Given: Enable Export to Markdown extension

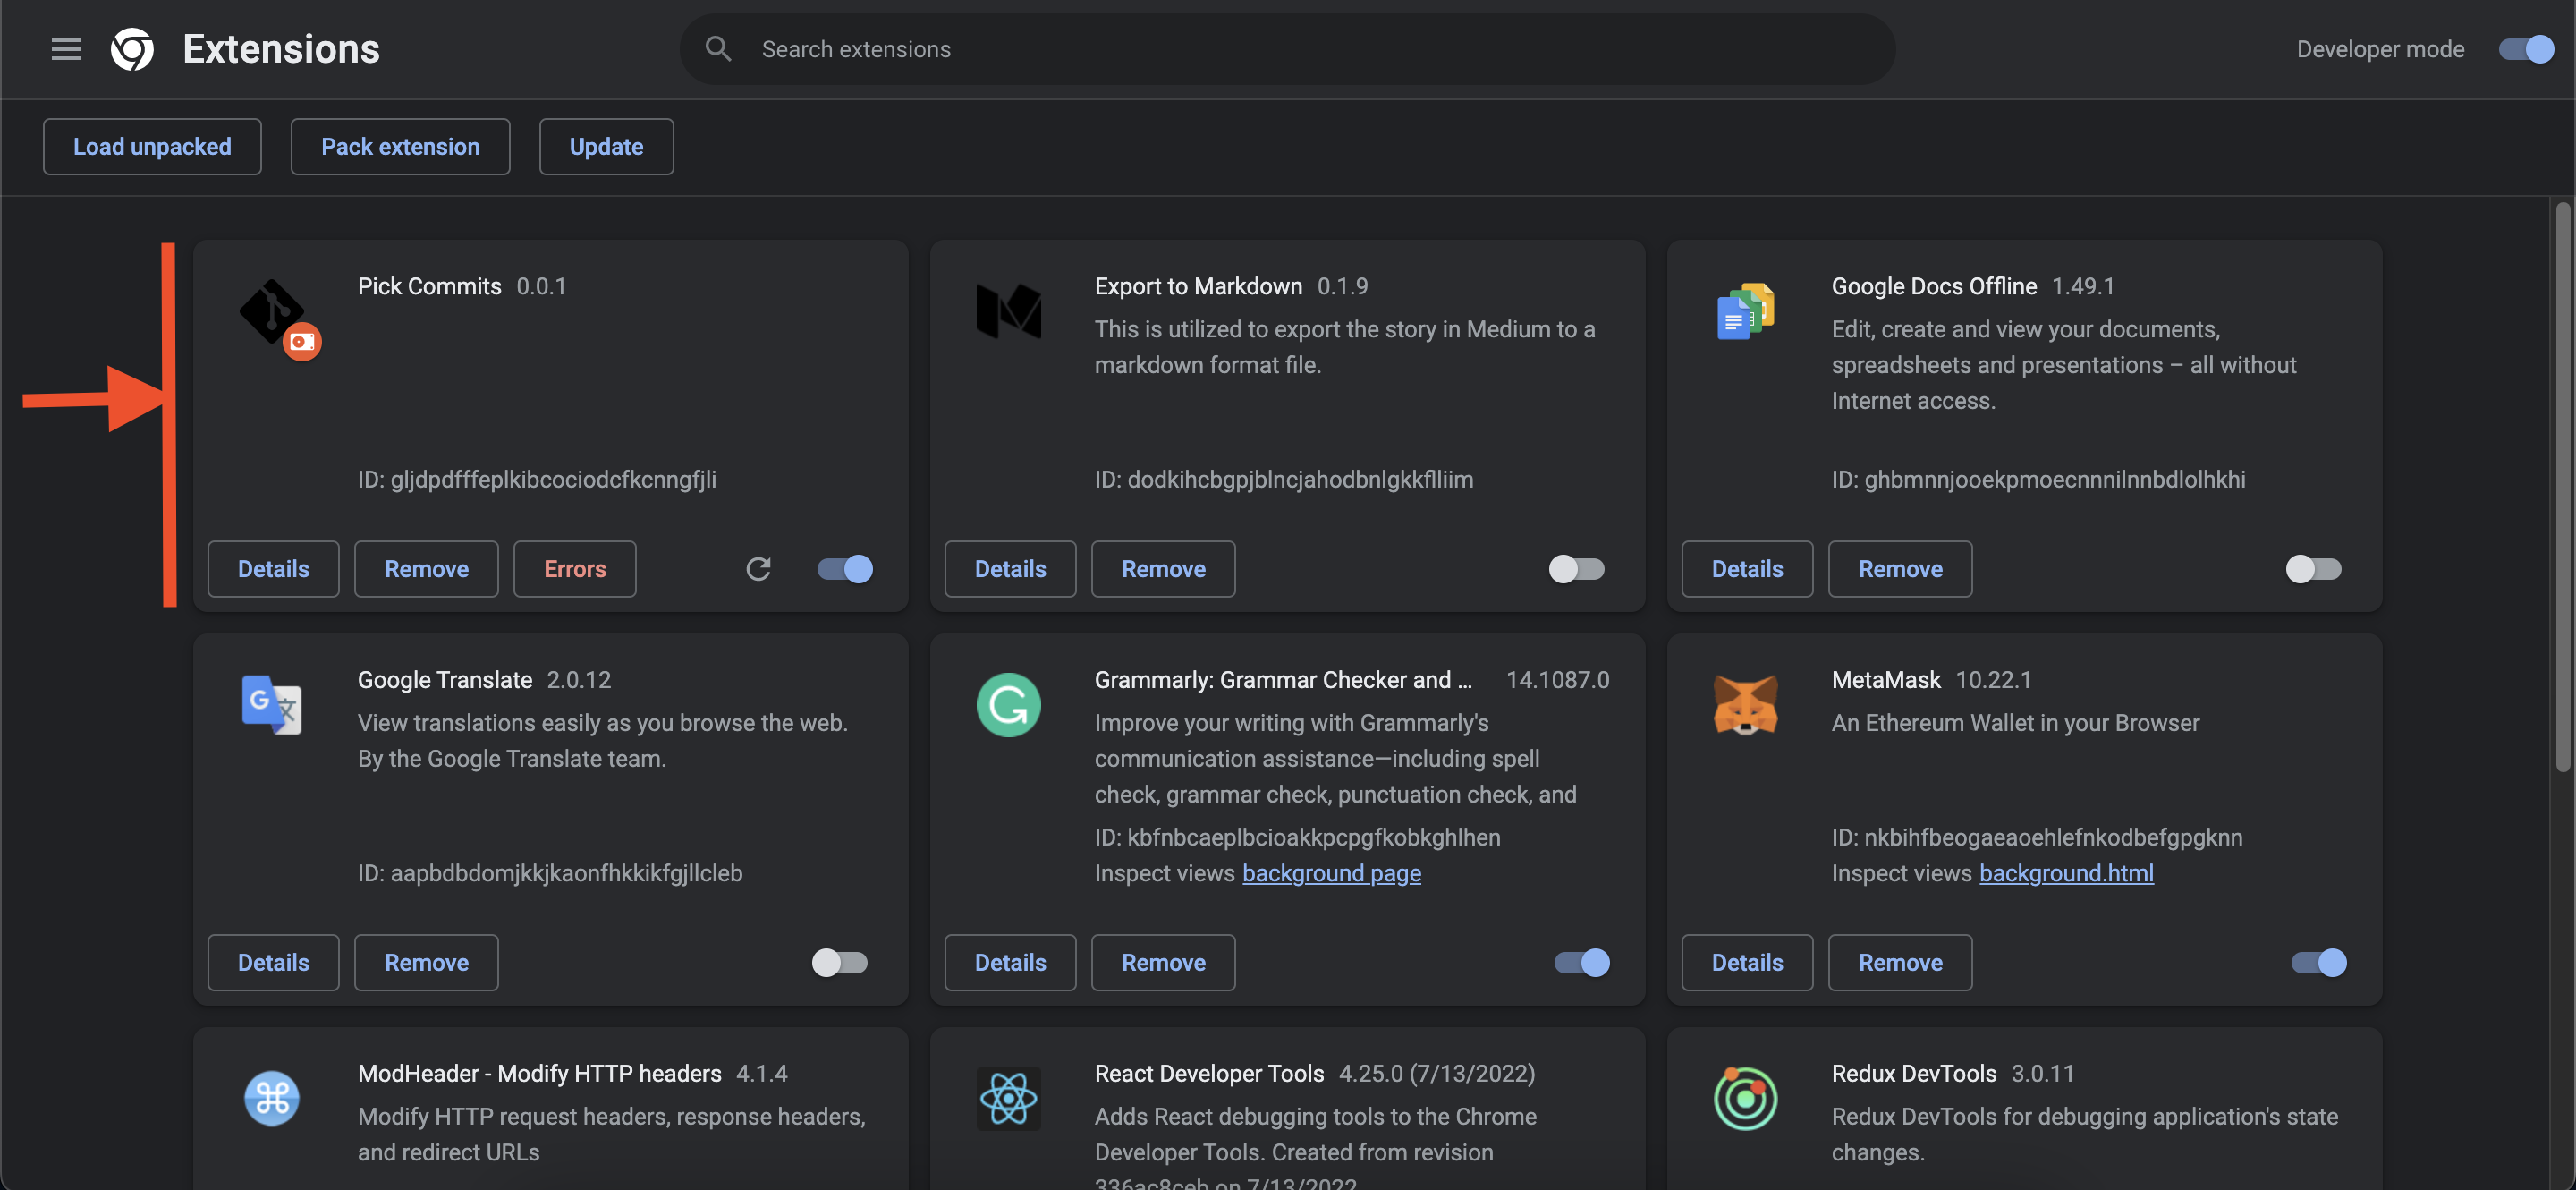Looking at the screenshot, I should 1576,569.
